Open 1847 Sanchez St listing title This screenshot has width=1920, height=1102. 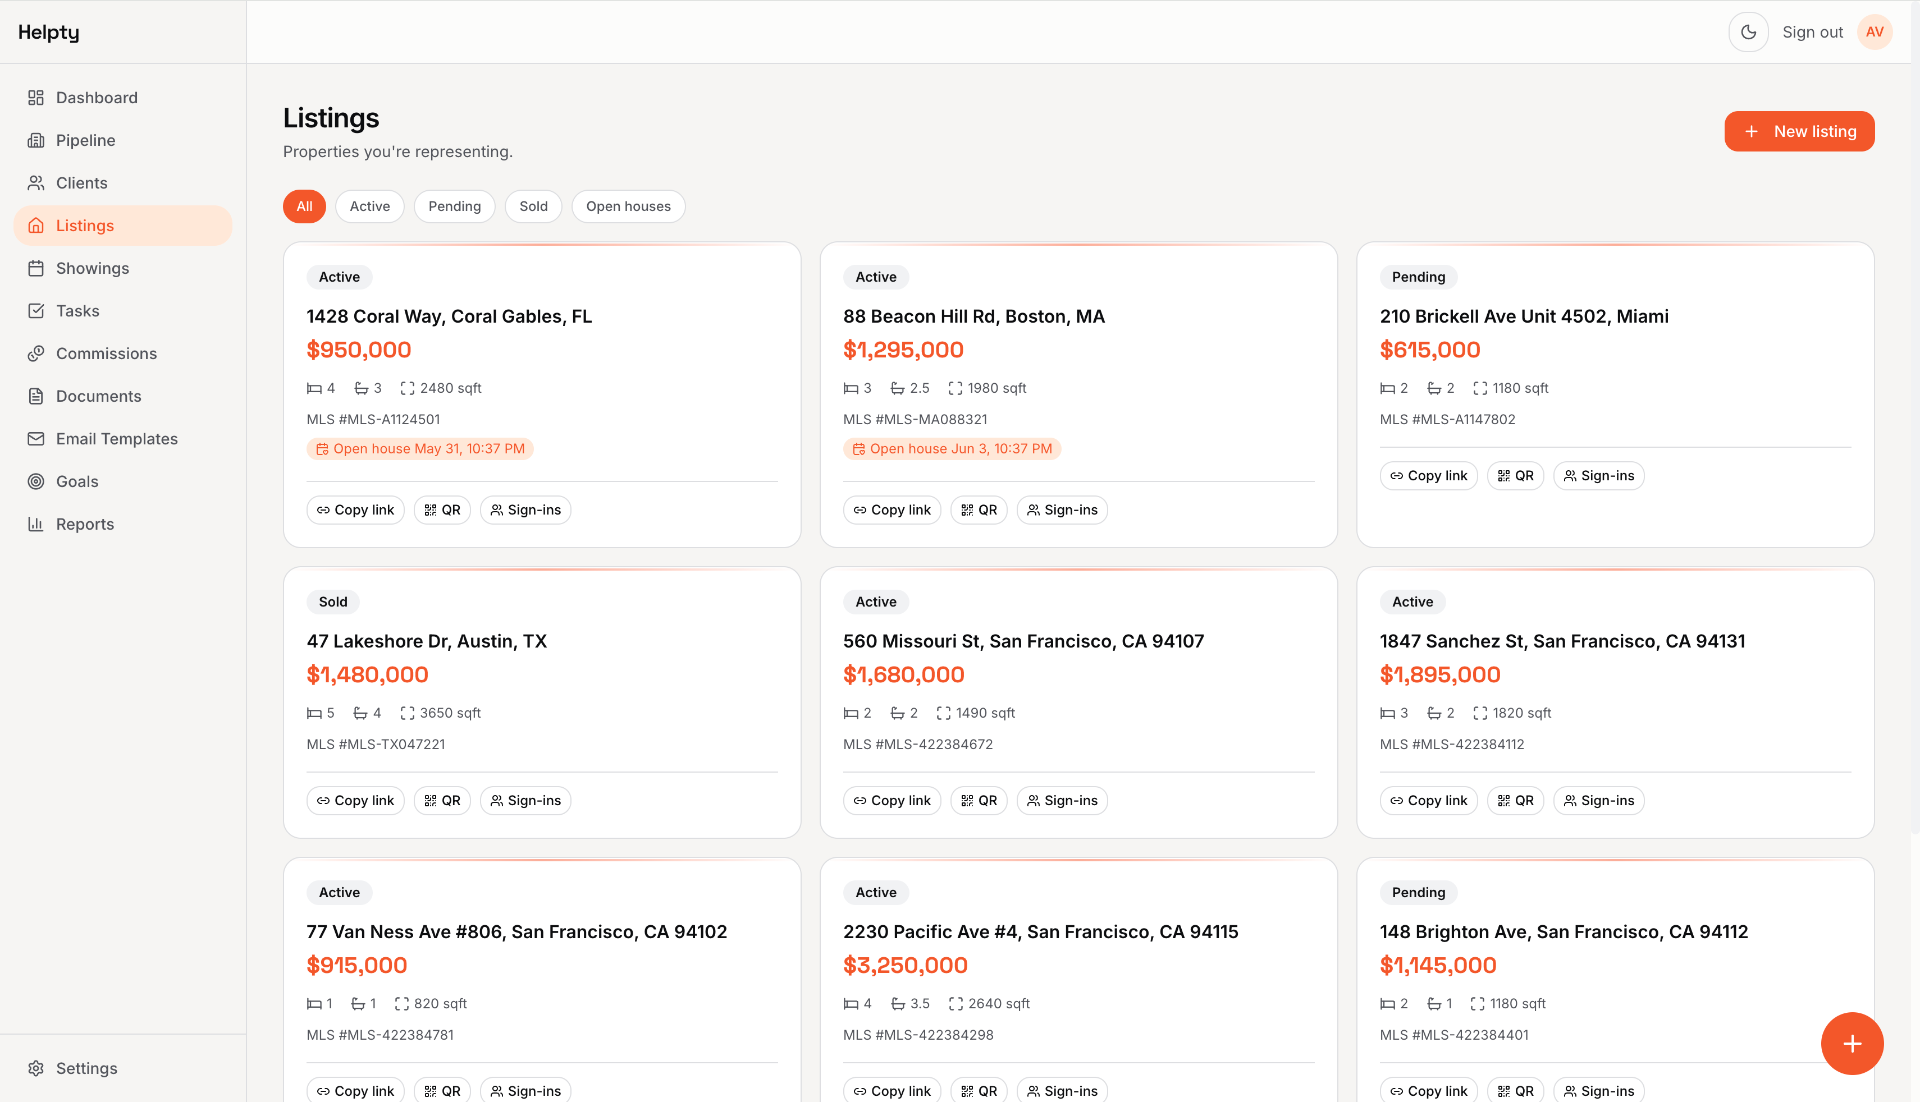(x=1562, y=642)
